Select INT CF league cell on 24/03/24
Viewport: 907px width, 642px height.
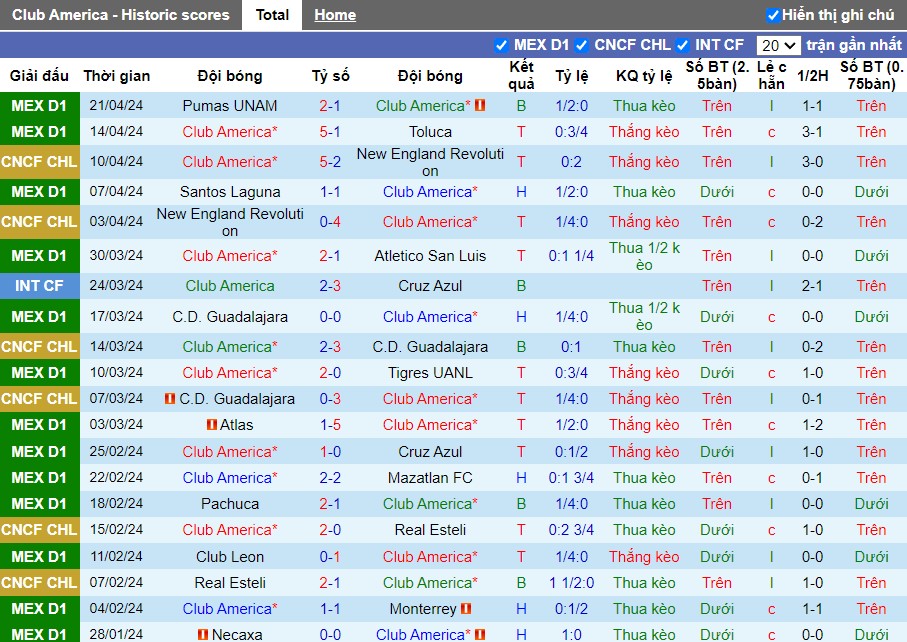pyautogui.click(x=39, y=286)
